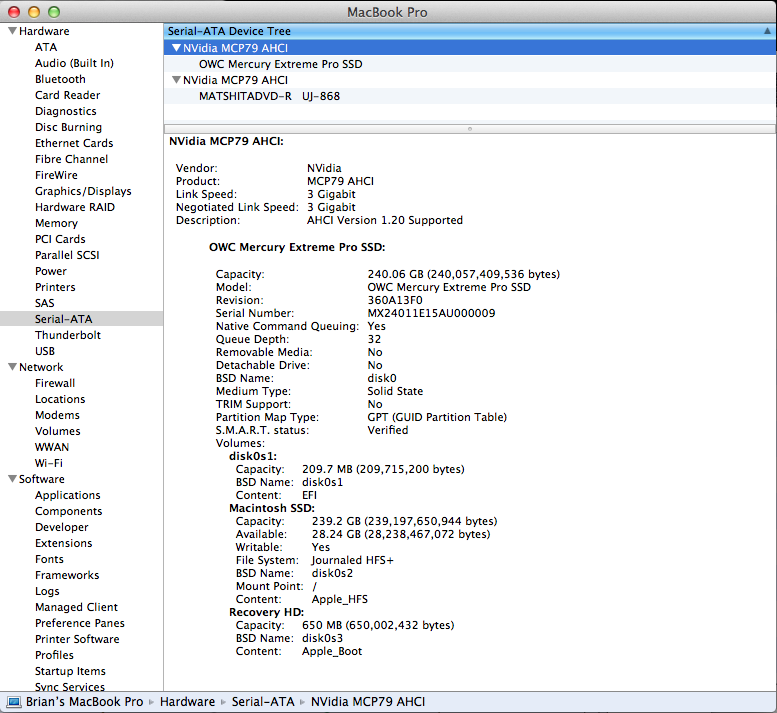777x713 pixels.
Task: Open Developer under Software
Action: coord(61,527)
